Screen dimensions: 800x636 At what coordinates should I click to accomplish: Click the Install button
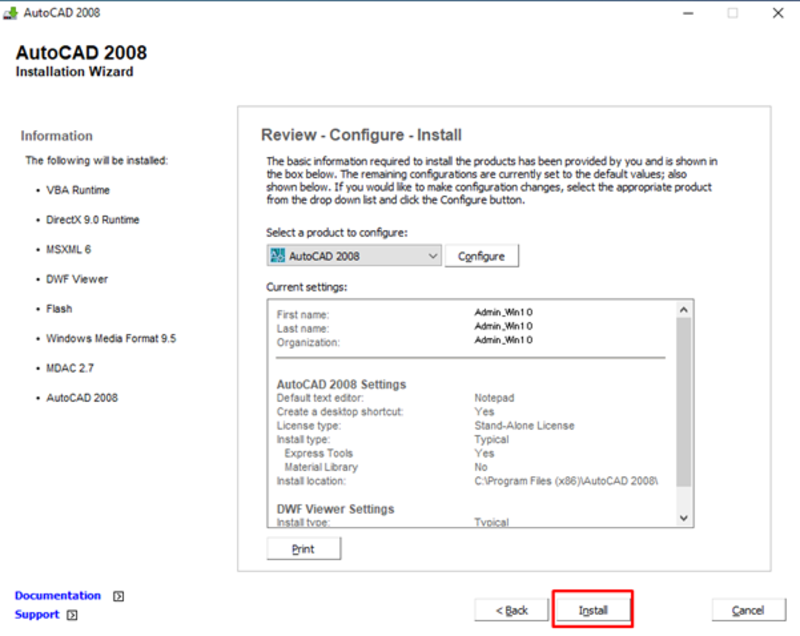[592, 610]
